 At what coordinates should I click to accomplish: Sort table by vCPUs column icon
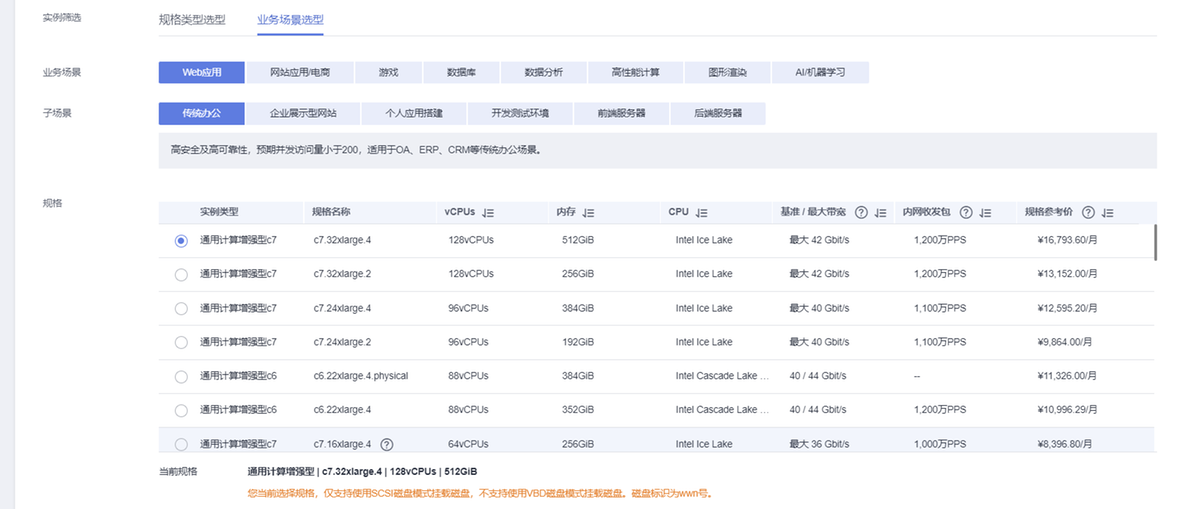point(489,212)
